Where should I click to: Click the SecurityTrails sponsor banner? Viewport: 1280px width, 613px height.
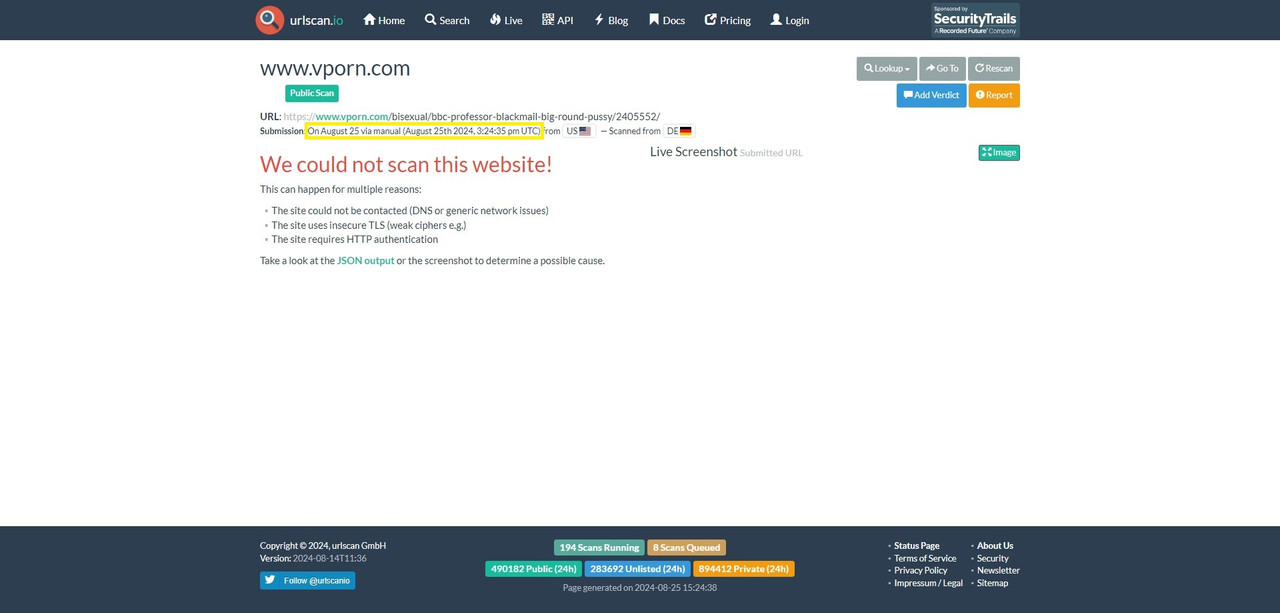[x=975, y=20]
